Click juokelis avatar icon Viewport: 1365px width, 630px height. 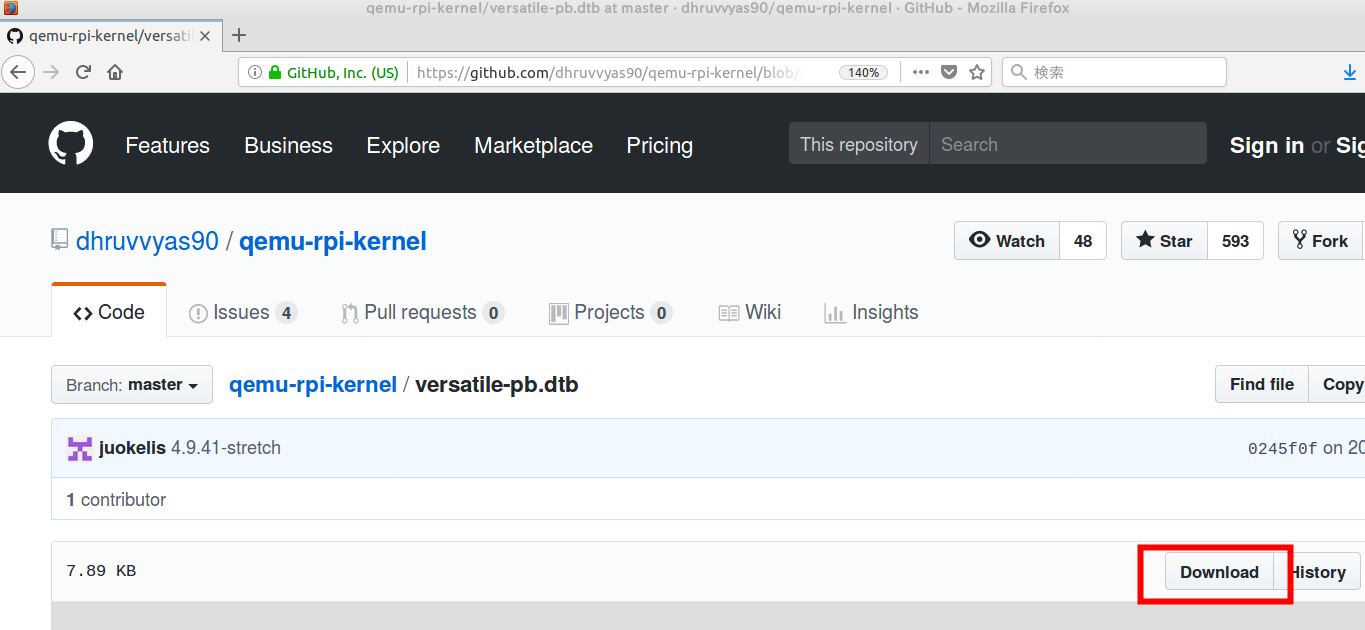coord(80,448)
